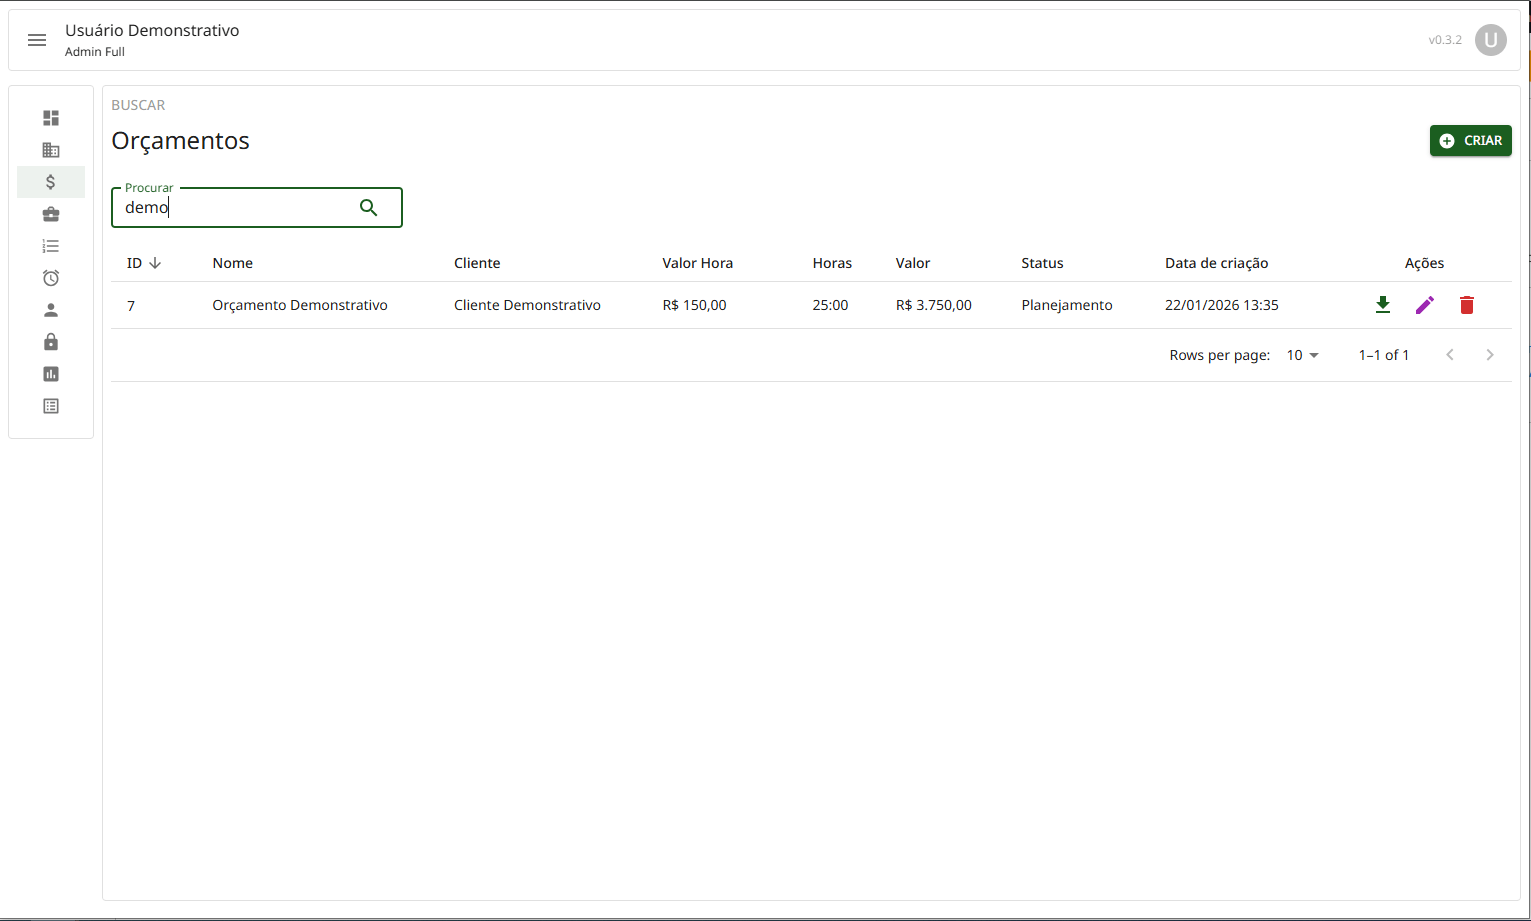Edit Orçamento Demonstrativo with pencil icon
This screenshot has width=1531, height=921.
pyautogui.click(x=1425, y=305)
